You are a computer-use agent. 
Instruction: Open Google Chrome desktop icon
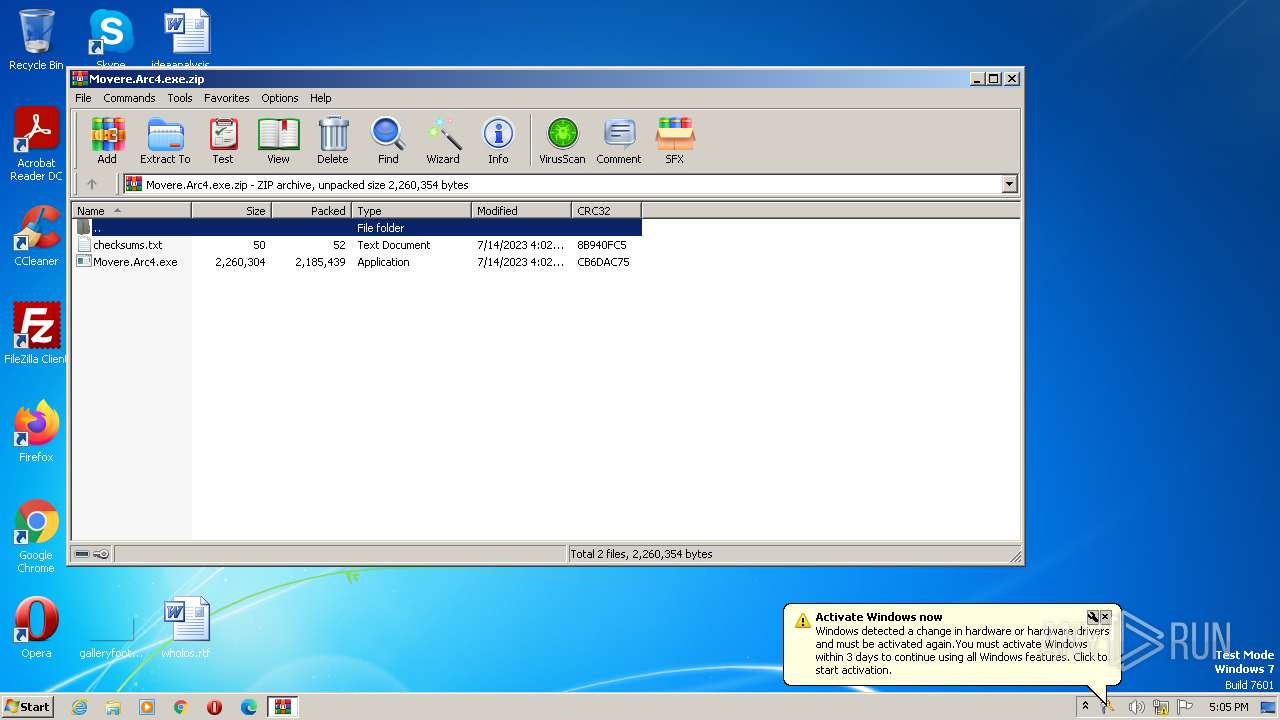pyautogui.click(x=36, y=536)
